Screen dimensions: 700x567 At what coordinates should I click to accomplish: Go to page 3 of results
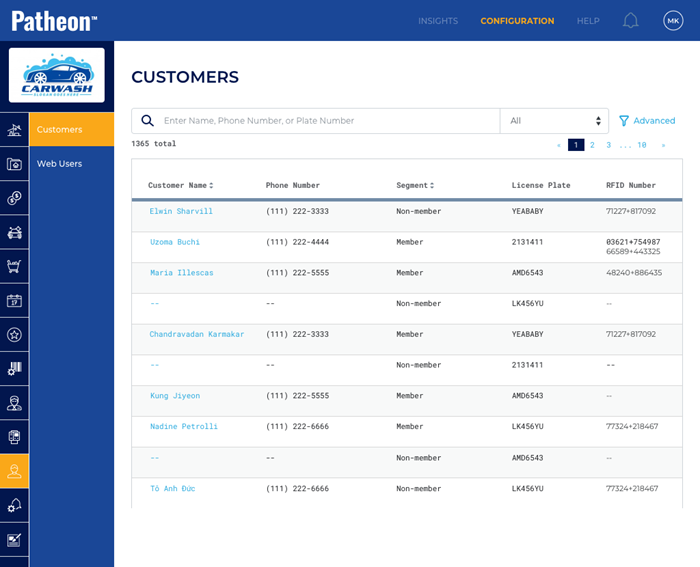coord(608,145)
